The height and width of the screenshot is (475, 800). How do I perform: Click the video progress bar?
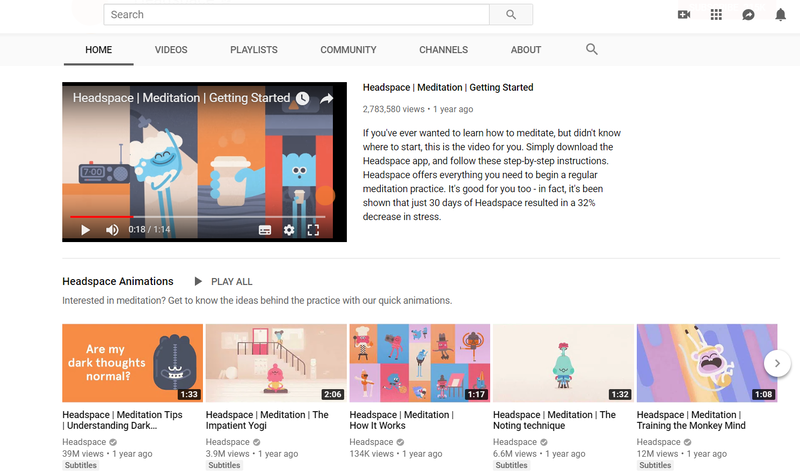pos(197,217)
